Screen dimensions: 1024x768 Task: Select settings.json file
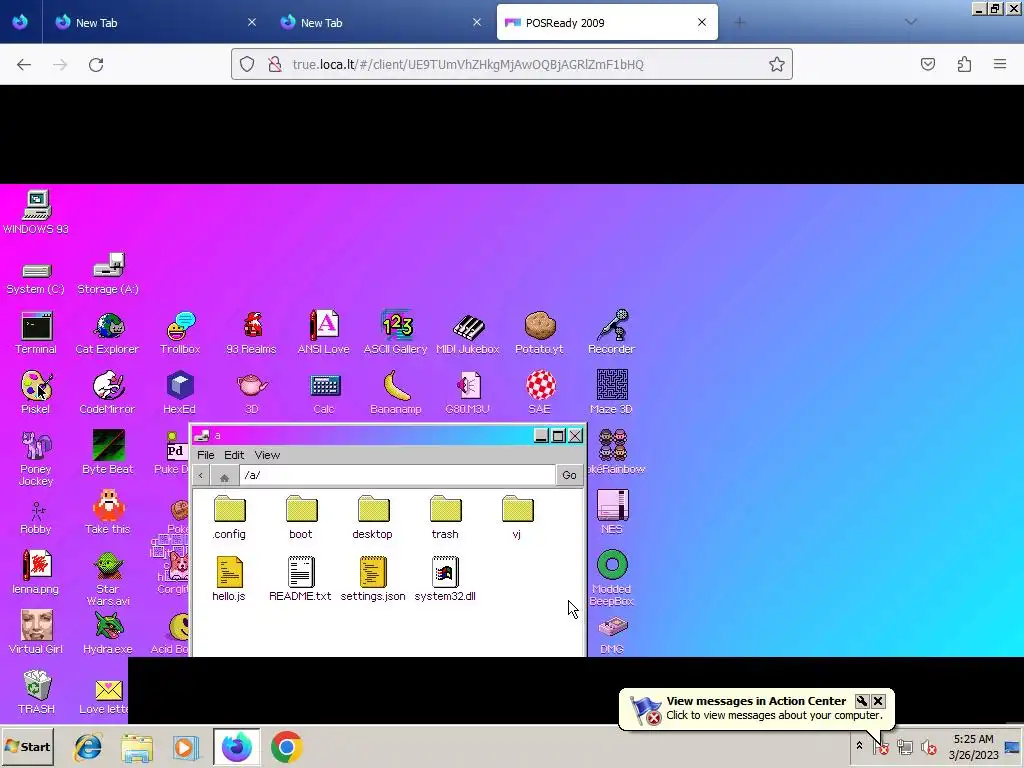coord(373,579)
